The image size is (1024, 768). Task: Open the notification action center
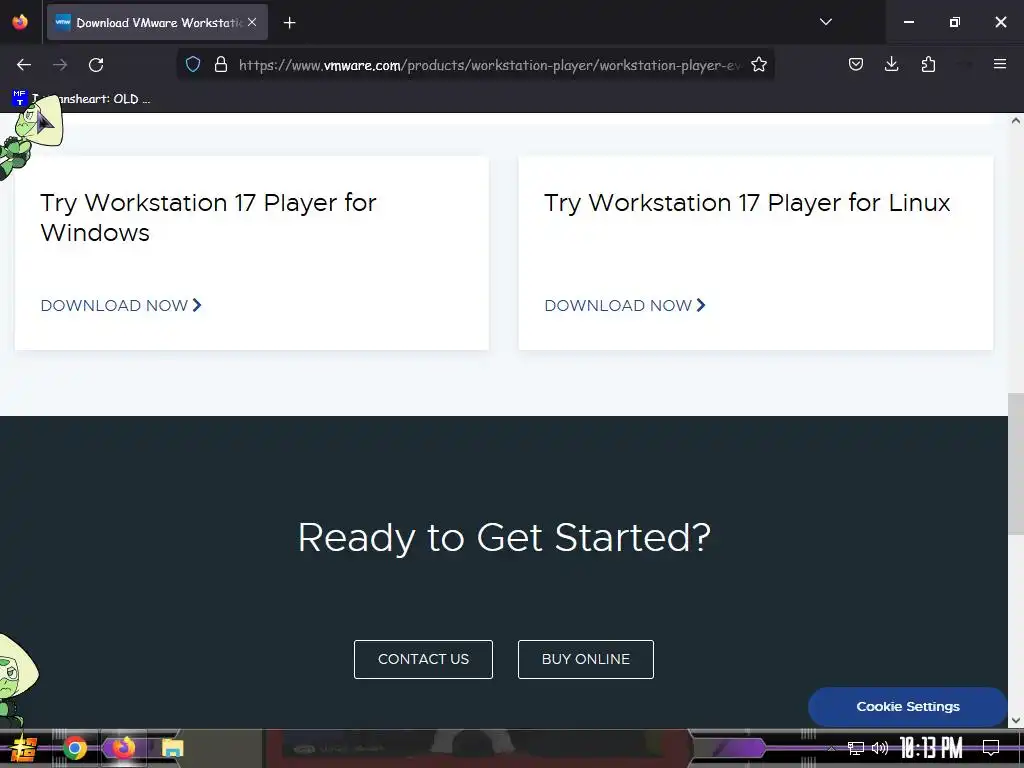coord(991,748)
